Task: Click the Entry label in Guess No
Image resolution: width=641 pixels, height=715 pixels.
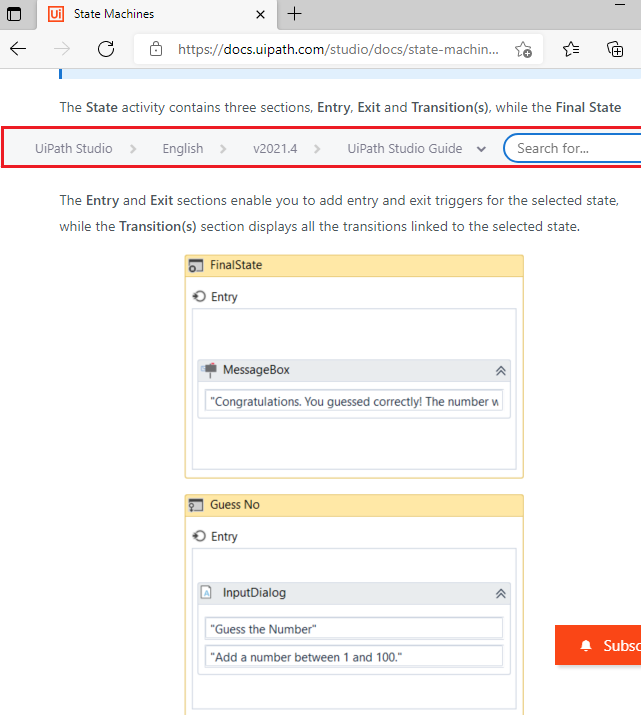Action: pos(224,537)
